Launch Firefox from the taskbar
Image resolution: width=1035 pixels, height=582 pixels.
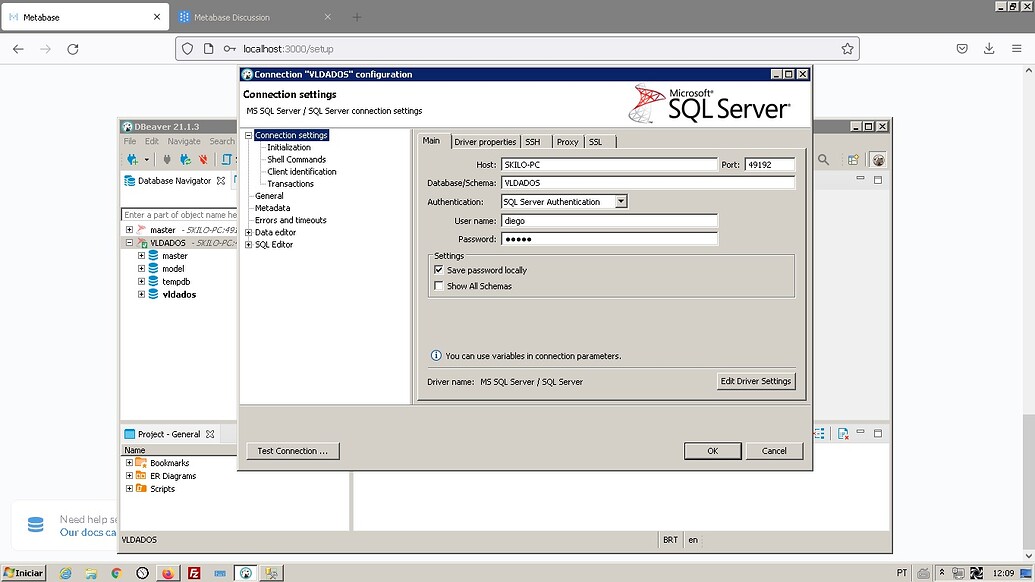(x=166, y=573)
